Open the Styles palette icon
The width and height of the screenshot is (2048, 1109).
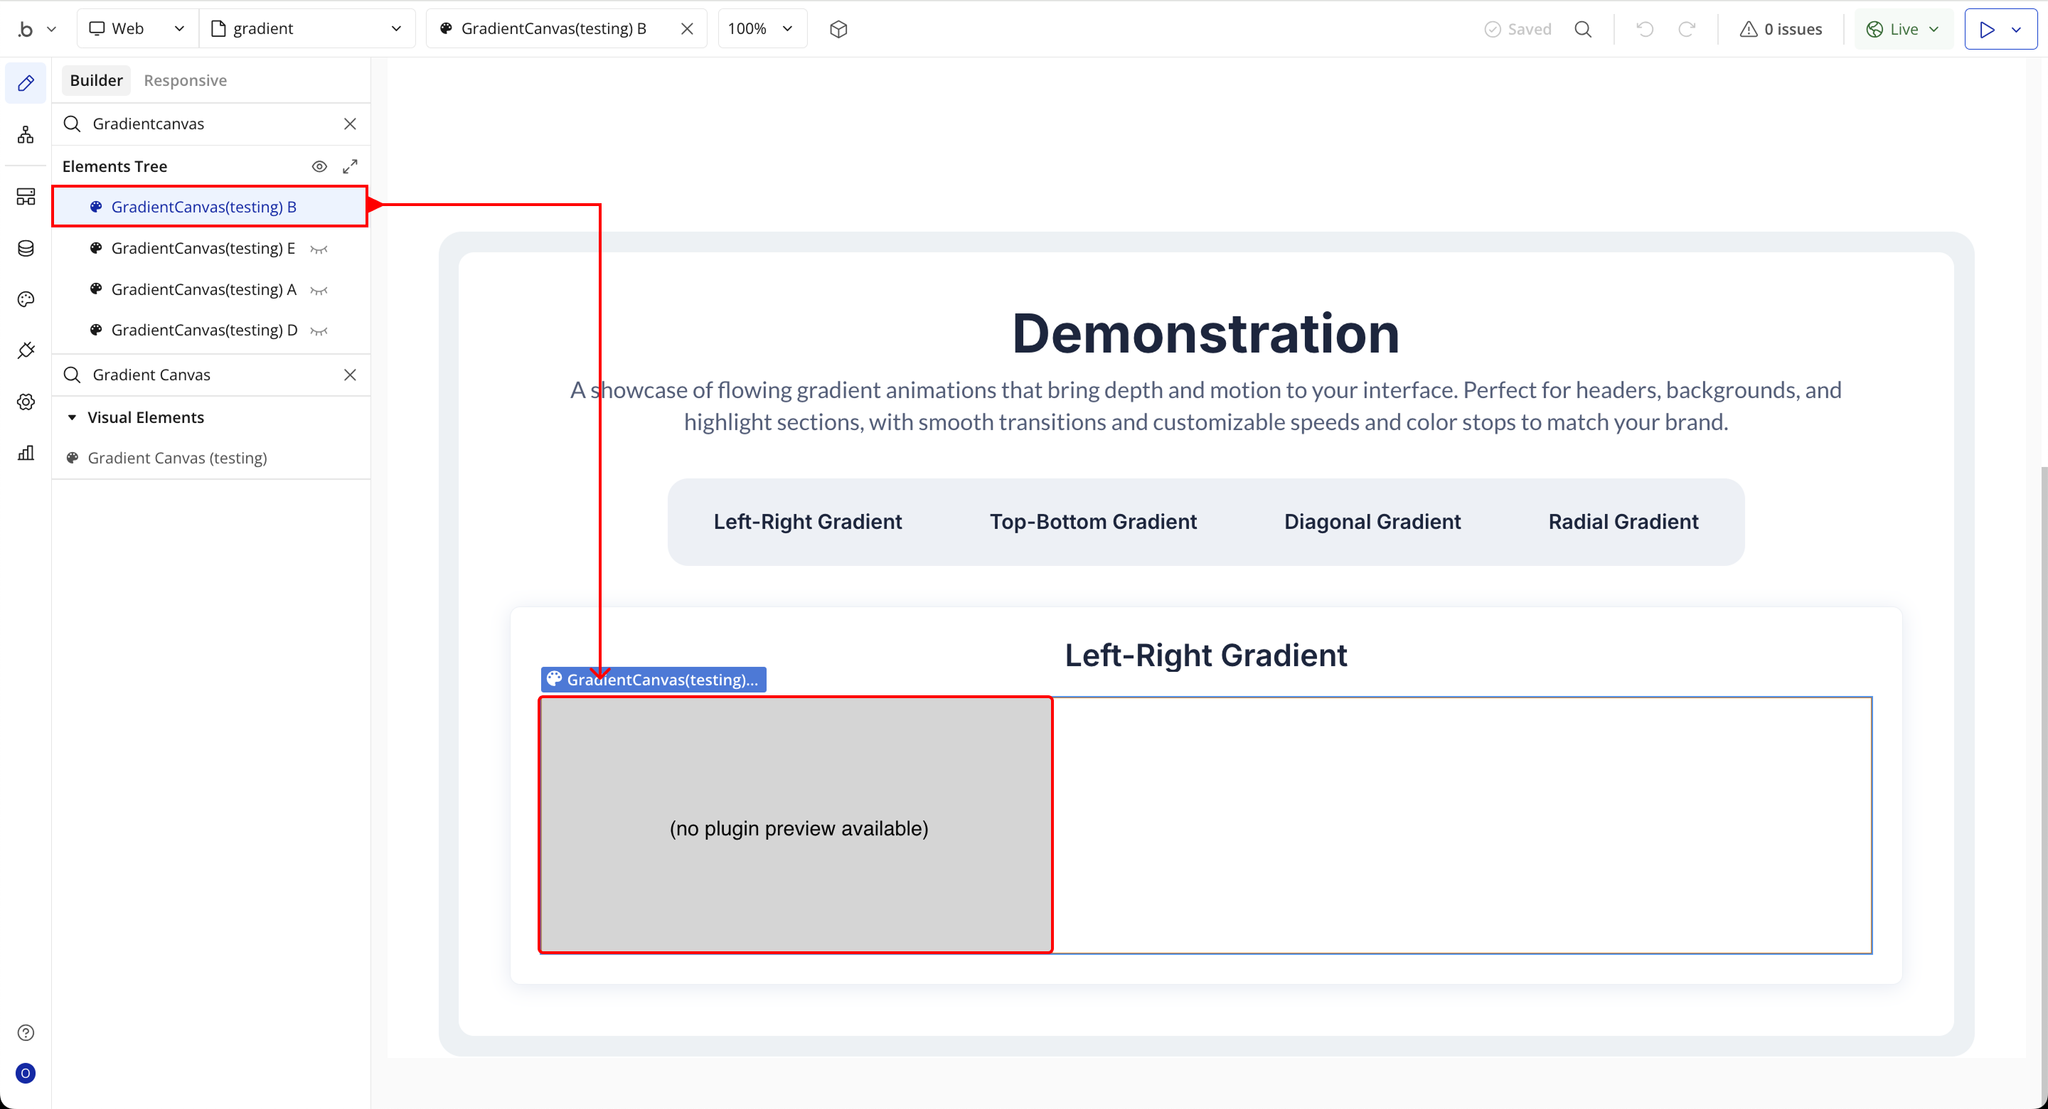[26, 299]
